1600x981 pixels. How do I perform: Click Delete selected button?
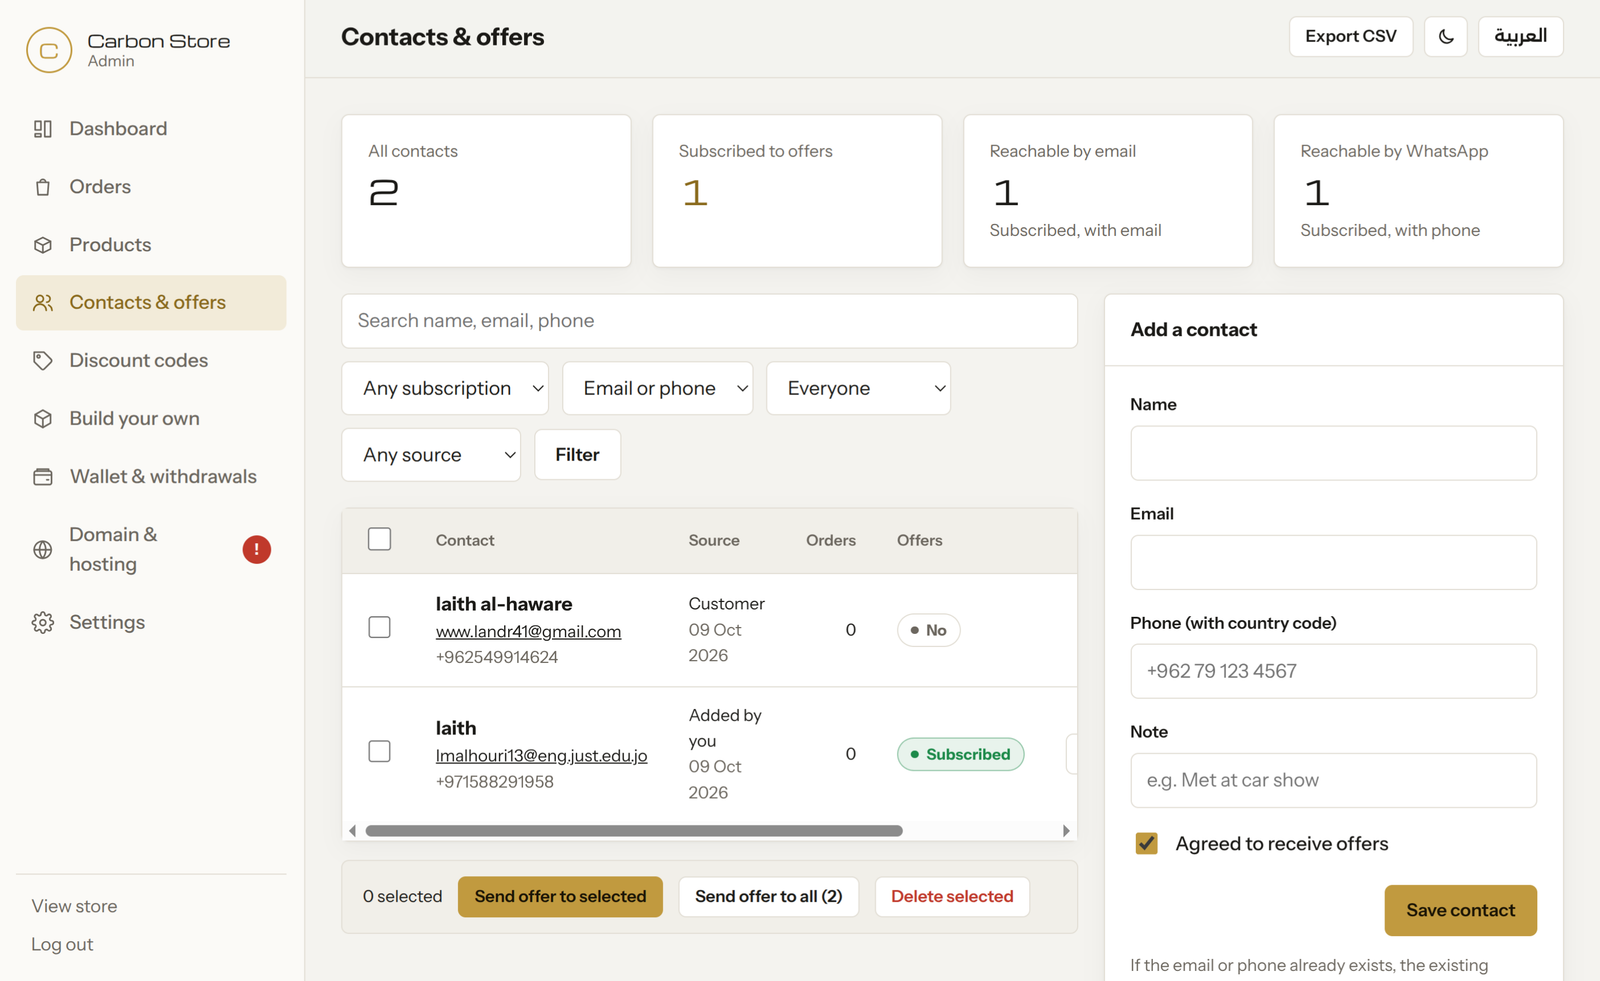tap(952, 897)
